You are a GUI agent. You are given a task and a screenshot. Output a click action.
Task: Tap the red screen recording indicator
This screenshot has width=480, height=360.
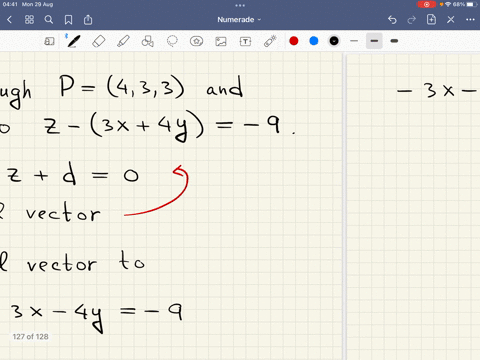[x=426, y=4]
